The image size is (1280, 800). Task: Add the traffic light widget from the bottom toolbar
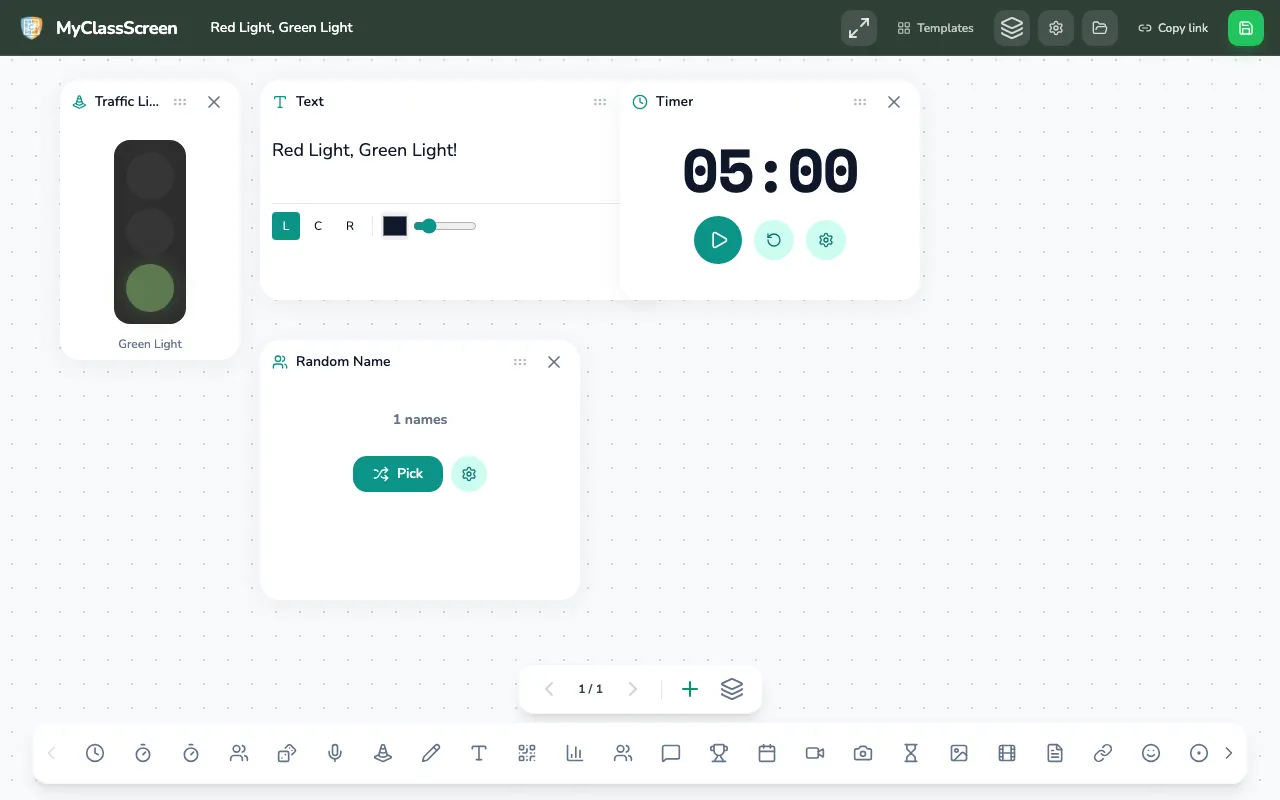click(x=383, y=753)
